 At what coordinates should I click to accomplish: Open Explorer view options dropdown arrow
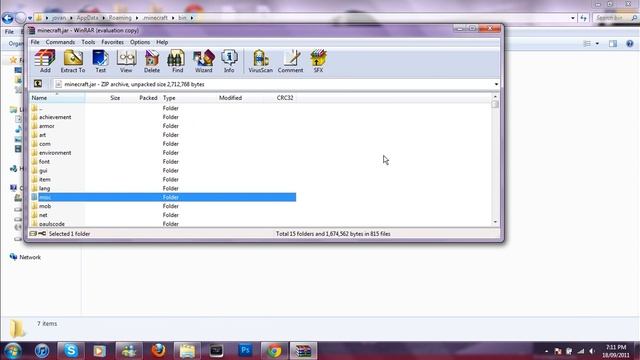point(597,44)
